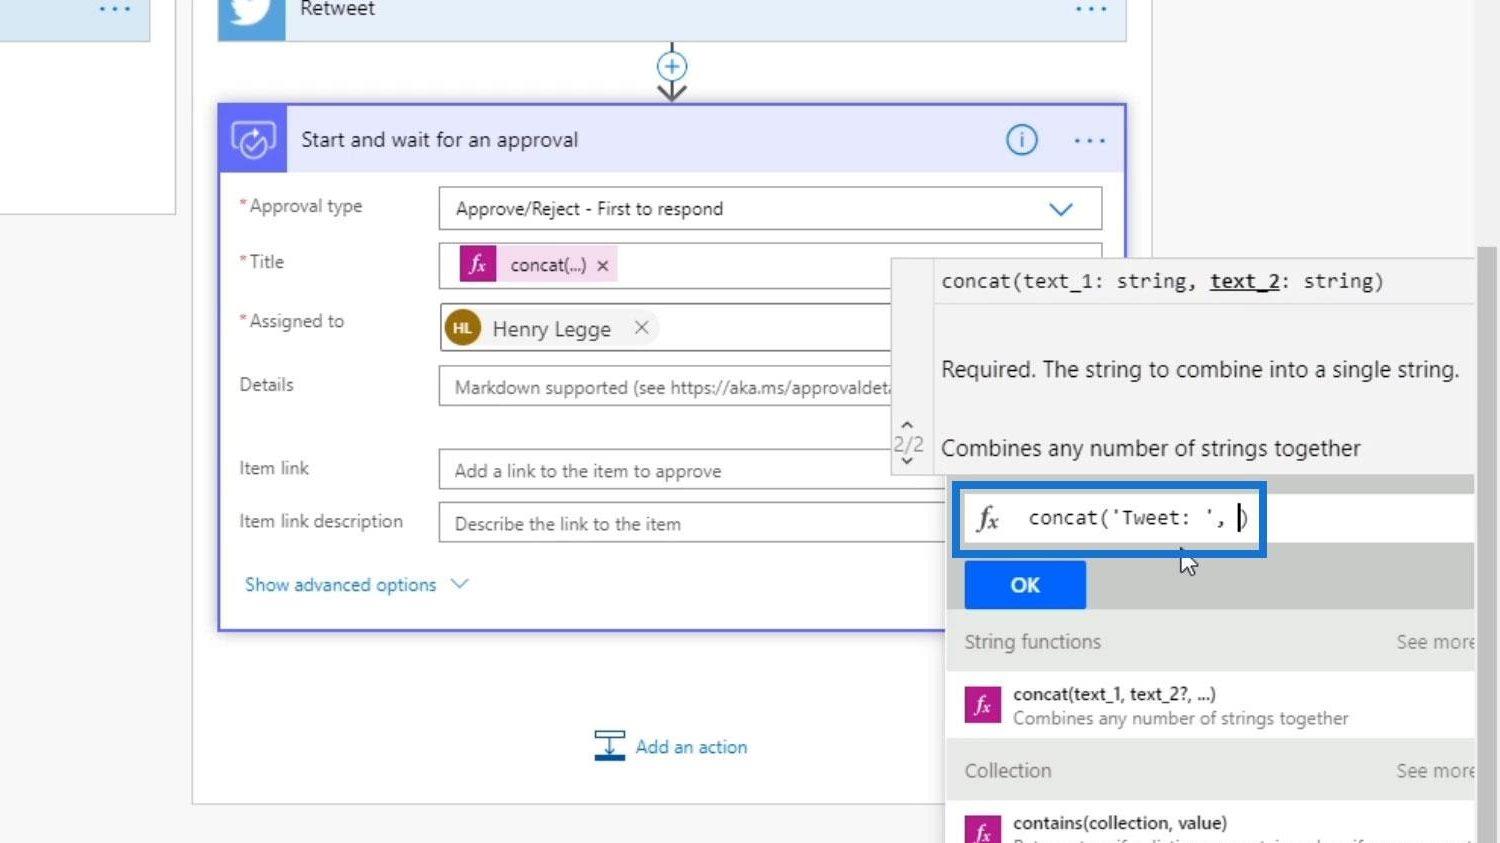See more Collection functions
Screen dimensions: 1500x843
pyautogui.click(x=1435, y=771)
